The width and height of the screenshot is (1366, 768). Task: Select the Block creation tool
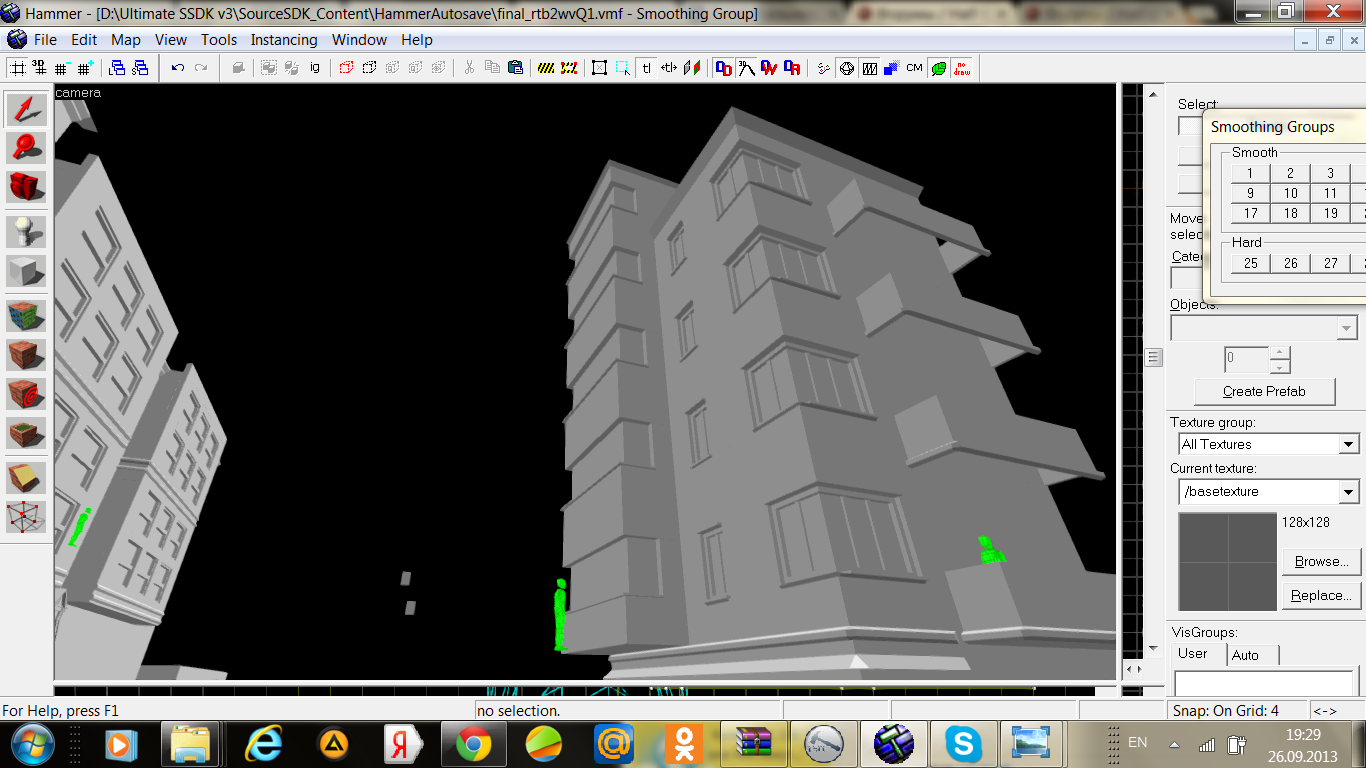[x=27, y=271]
